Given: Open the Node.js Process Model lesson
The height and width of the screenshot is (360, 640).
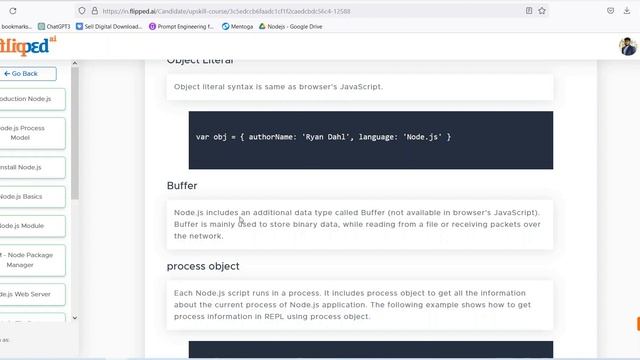Looking at the screenshot, I should [32, 133].
